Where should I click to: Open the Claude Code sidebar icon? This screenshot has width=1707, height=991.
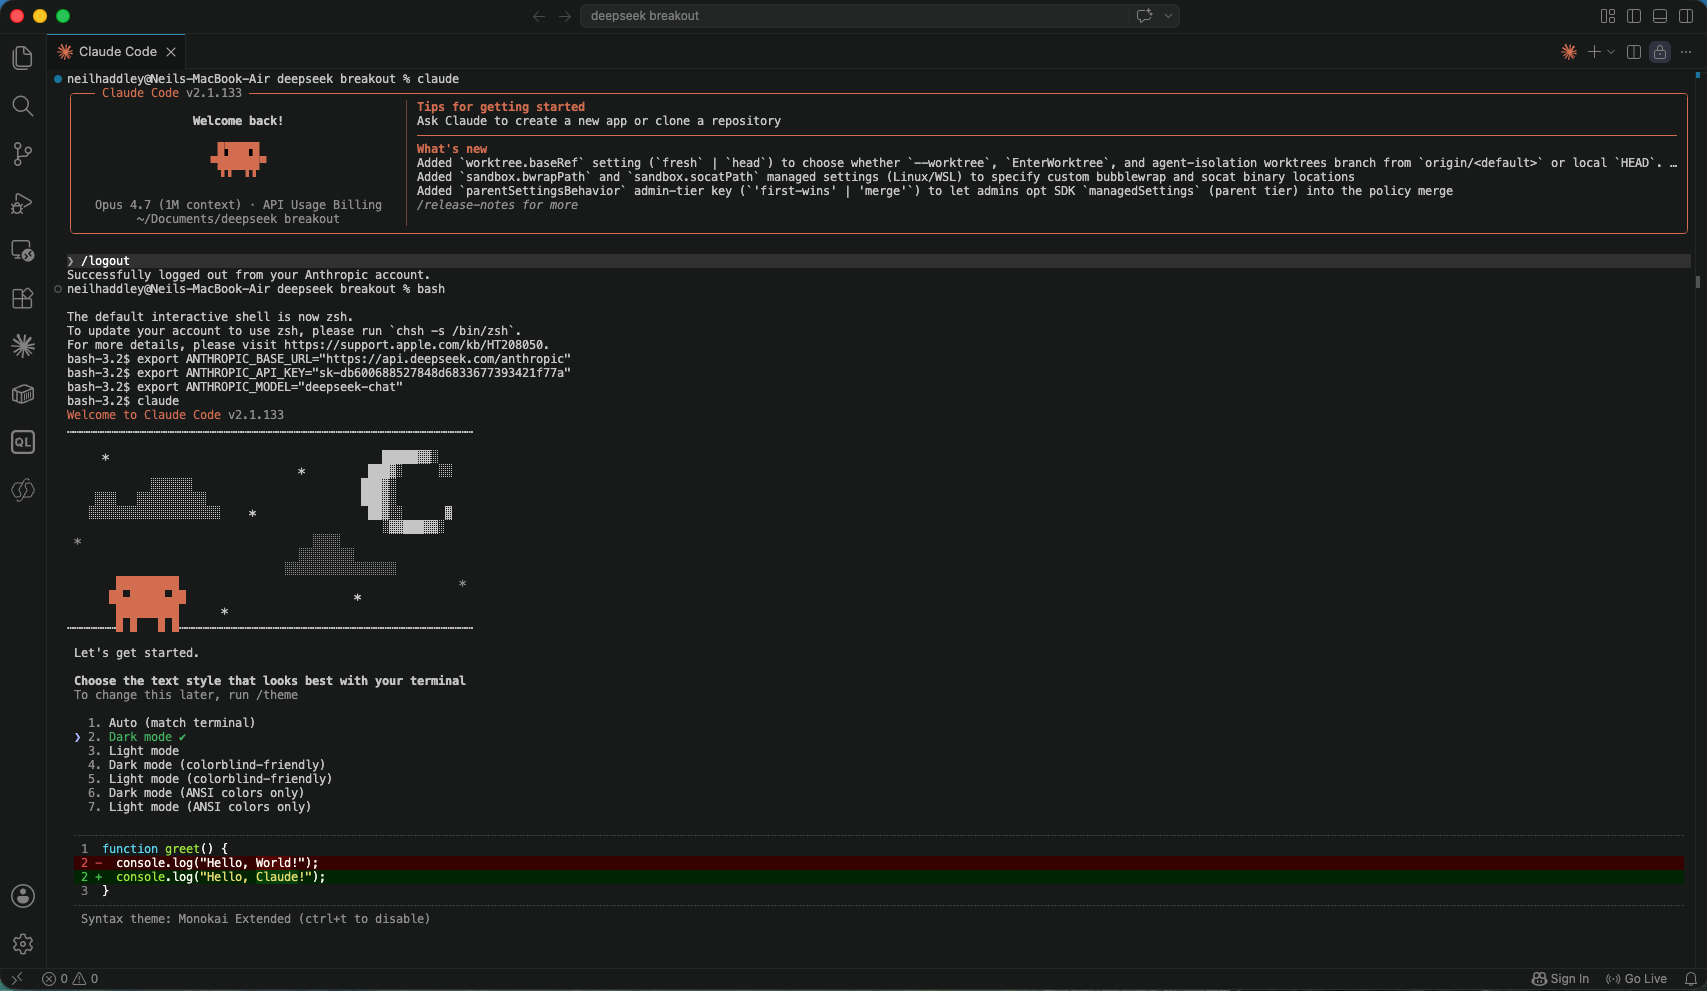(x=22, y=346)
